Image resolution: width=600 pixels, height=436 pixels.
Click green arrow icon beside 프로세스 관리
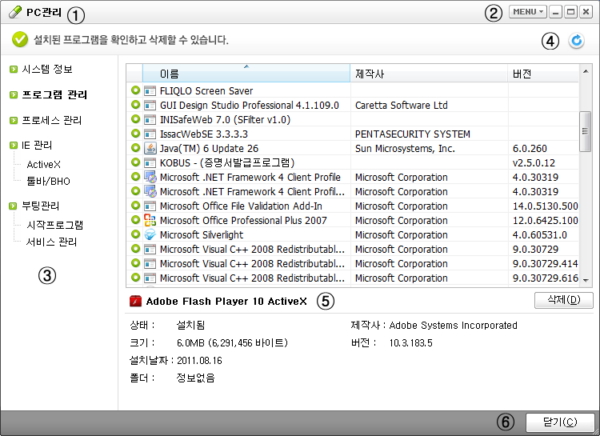click(13, 120)
